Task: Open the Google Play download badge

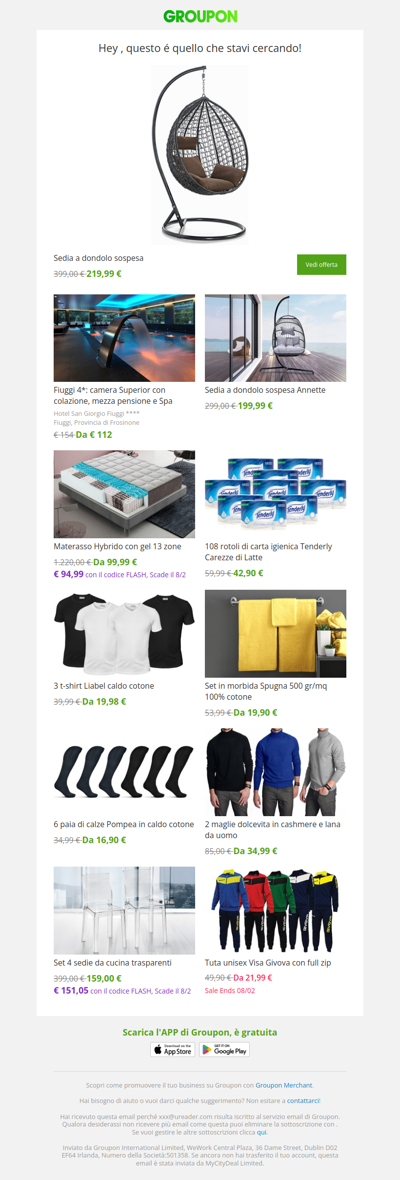Action: [224, 1050]
